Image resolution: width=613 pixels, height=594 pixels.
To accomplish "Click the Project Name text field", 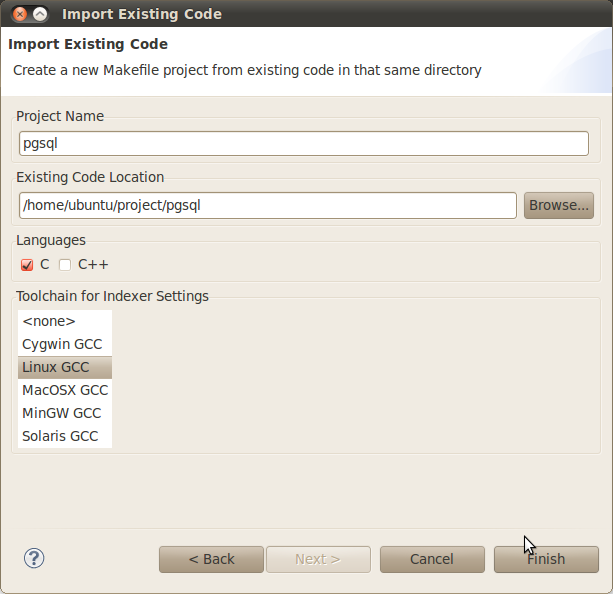I will click(x=303, y=143).
